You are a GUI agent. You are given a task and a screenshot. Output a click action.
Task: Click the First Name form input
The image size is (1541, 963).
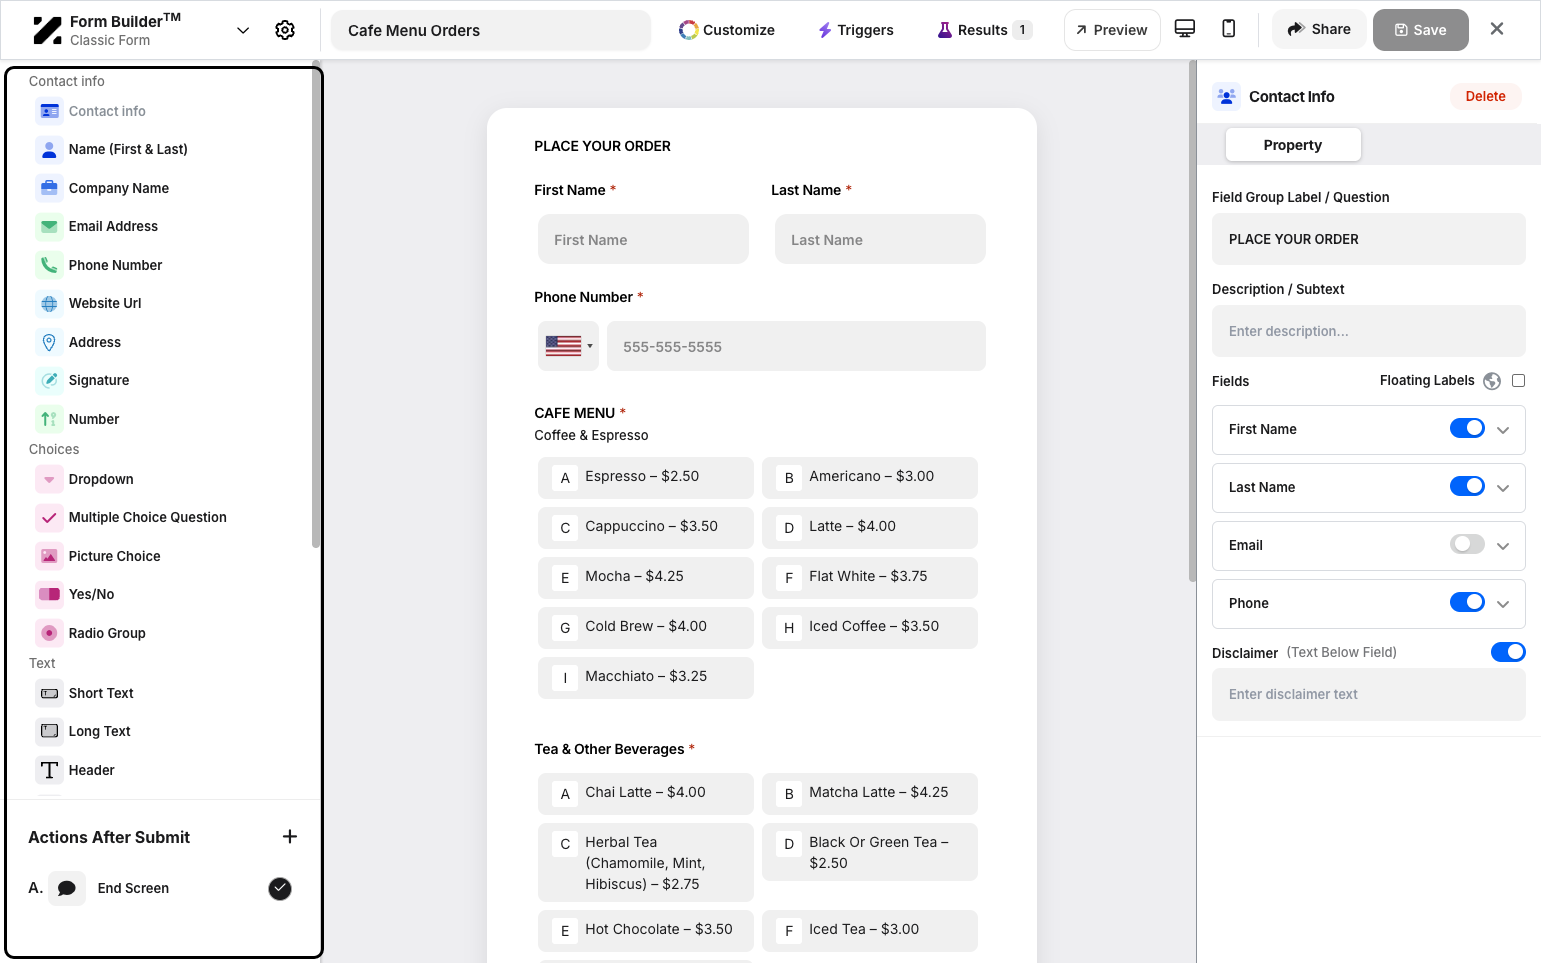(643, 239)
